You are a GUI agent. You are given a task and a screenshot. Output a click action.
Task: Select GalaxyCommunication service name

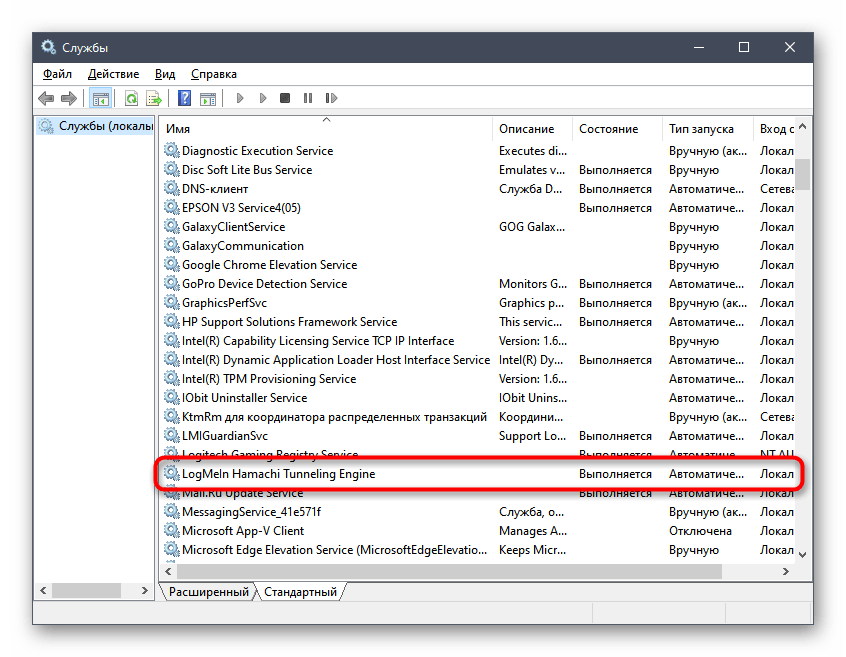coord(243,245)
